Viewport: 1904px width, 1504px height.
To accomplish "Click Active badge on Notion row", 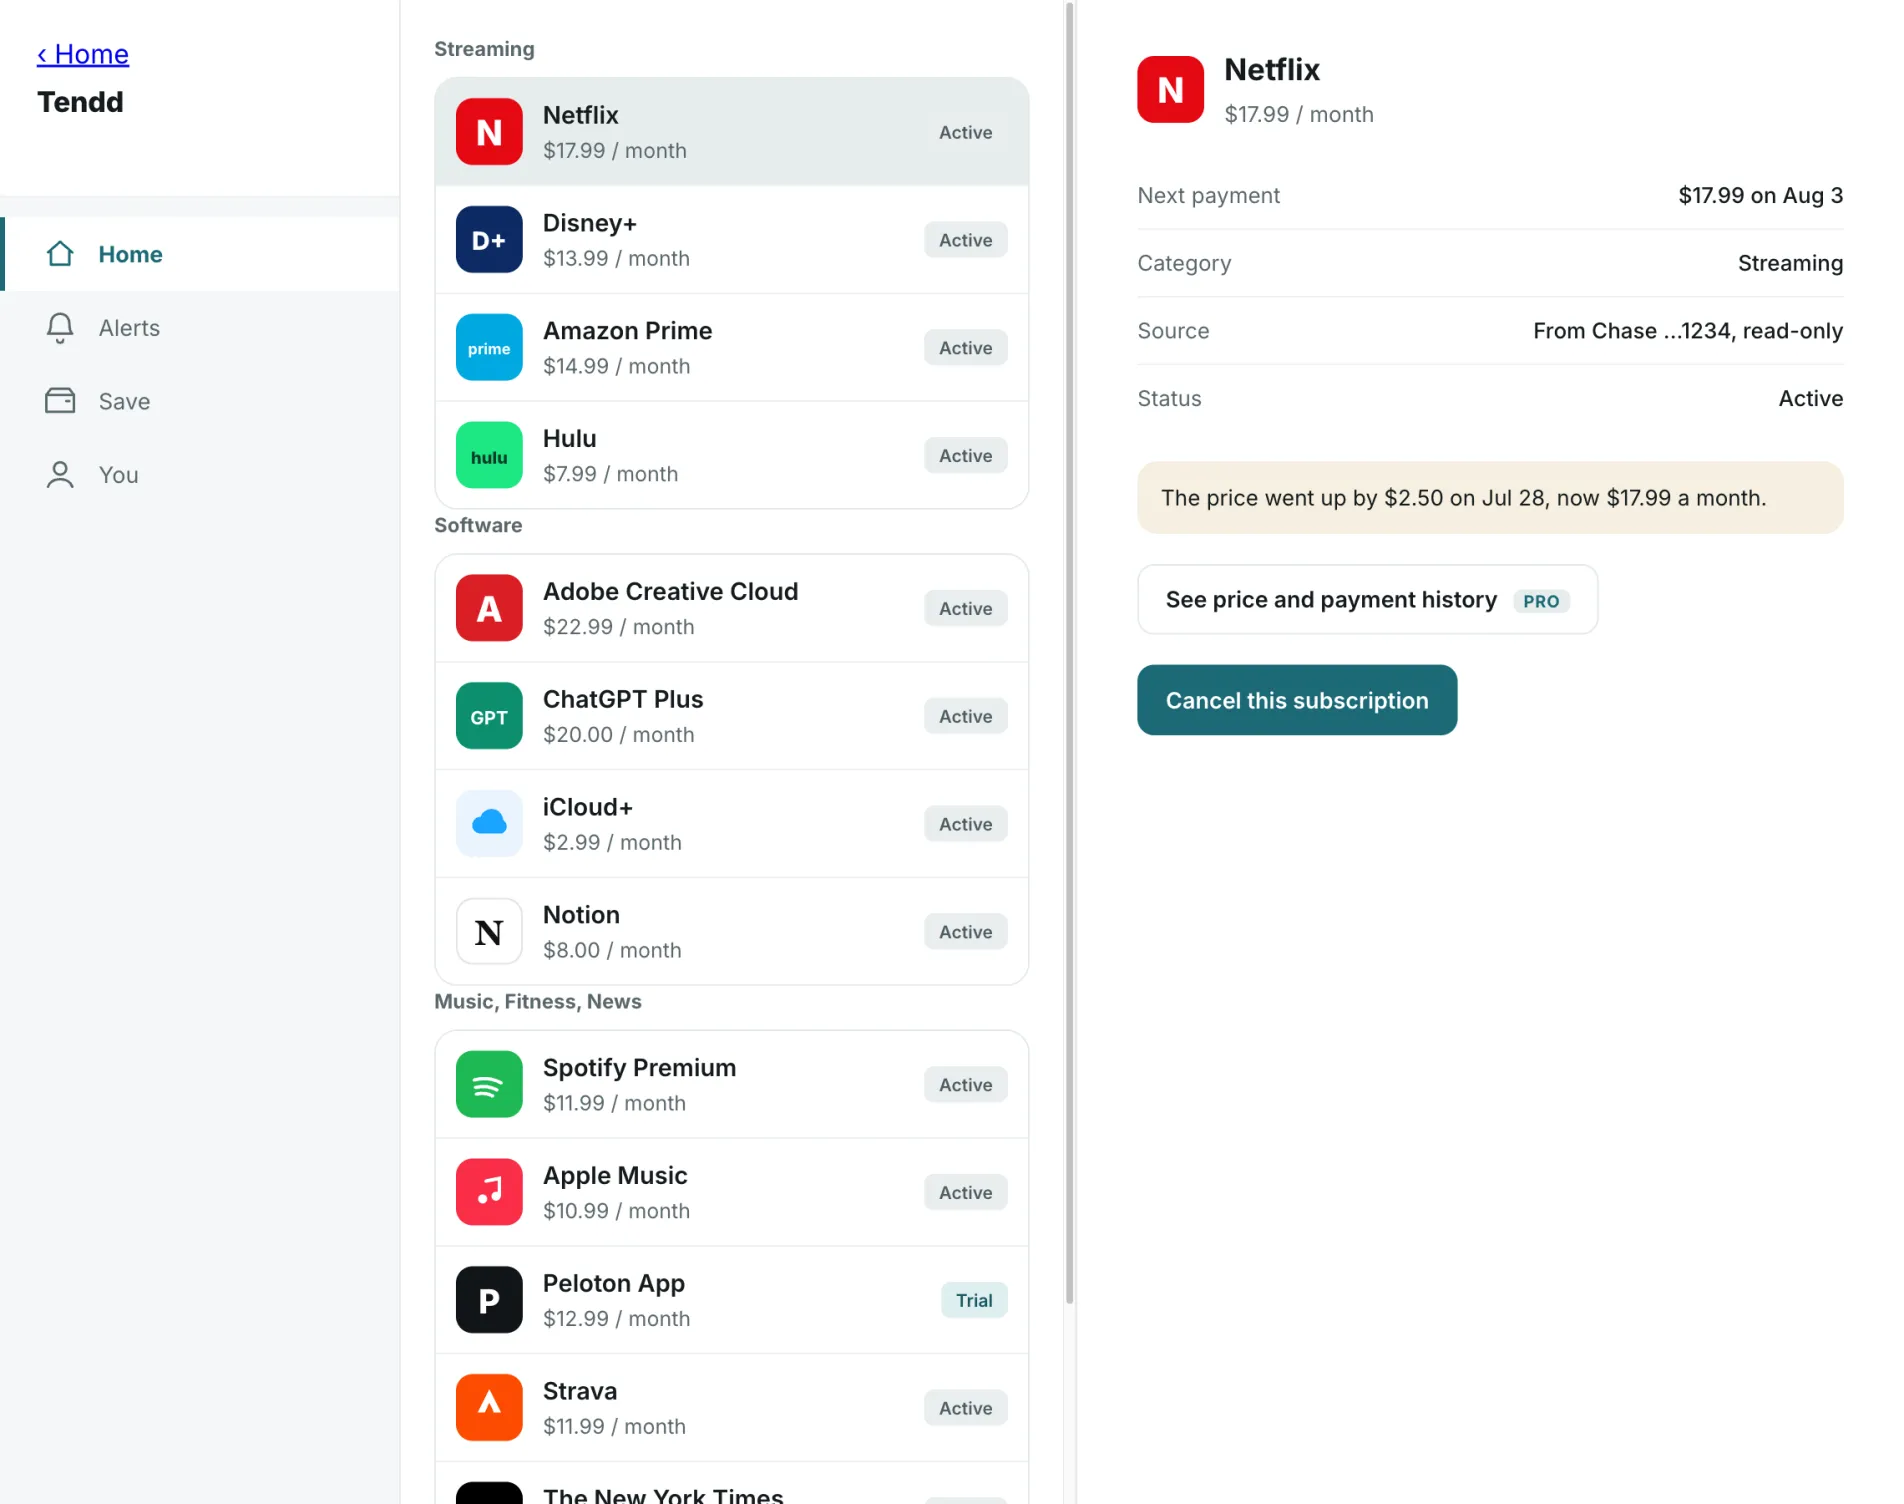I will [965, 932].
